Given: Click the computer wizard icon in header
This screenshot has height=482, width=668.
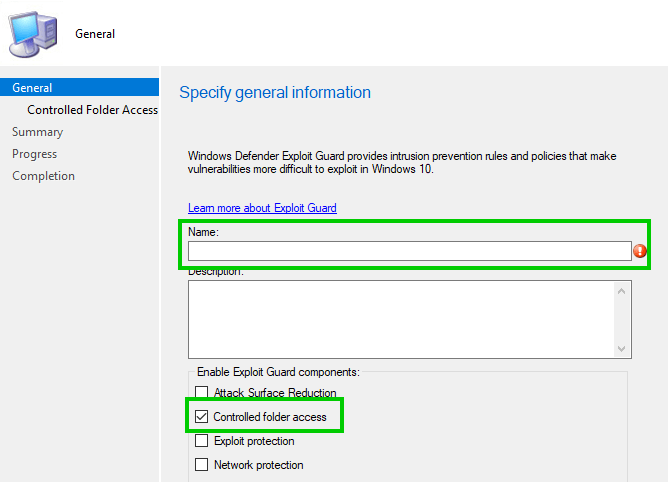Looking at the screenshot, I should (34, 33).
